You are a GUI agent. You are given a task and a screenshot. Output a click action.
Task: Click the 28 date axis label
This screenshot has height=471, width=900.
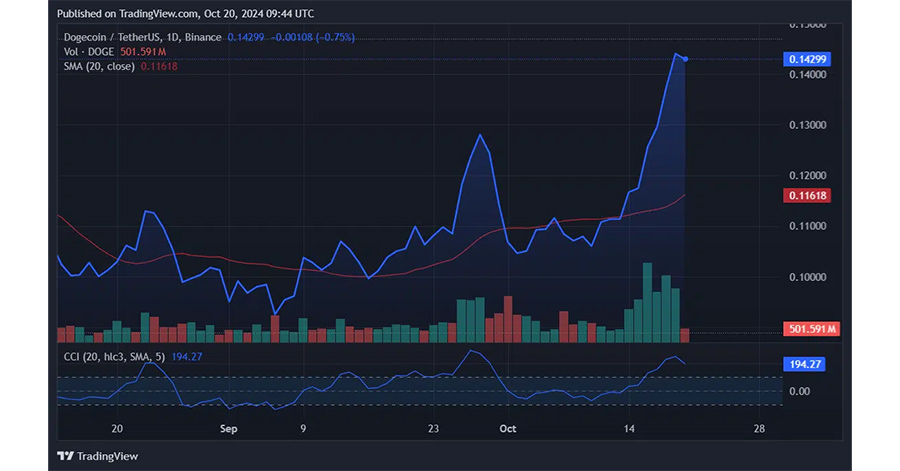click(759, 429)
